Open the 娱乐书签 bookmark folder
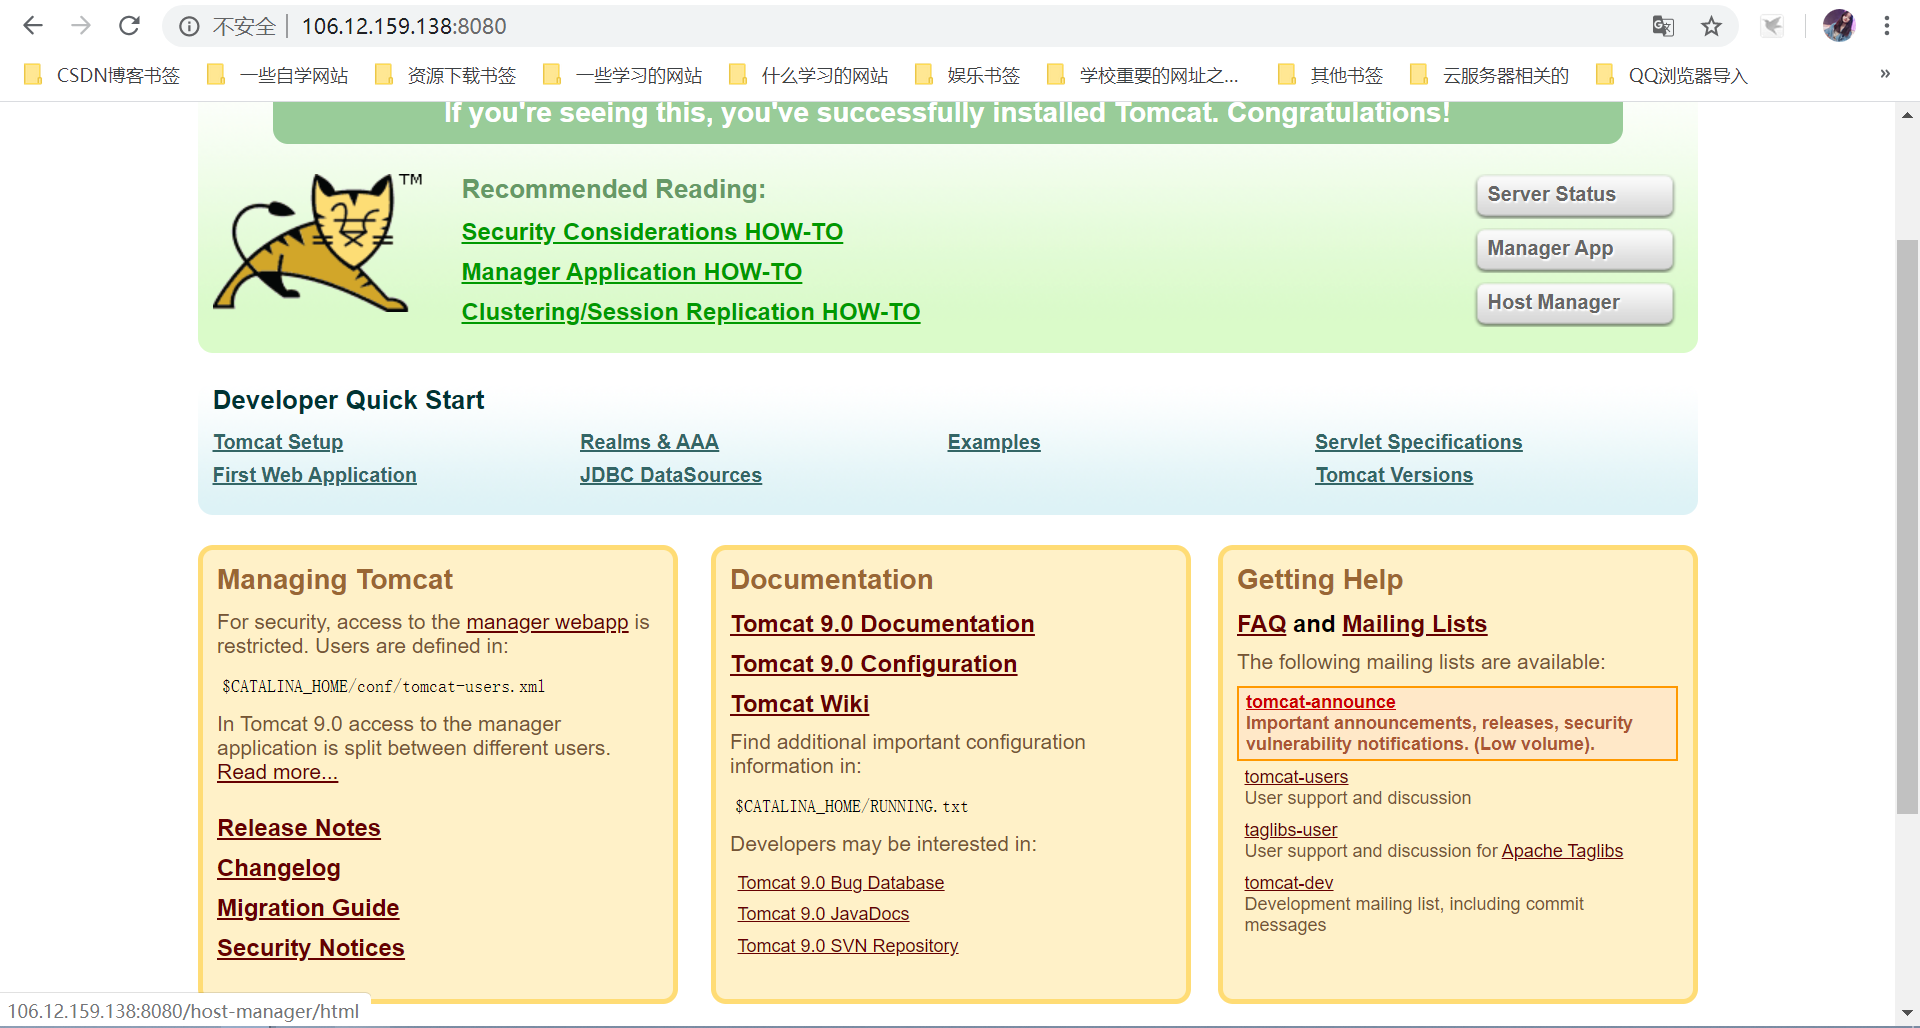 click(967, 75)
